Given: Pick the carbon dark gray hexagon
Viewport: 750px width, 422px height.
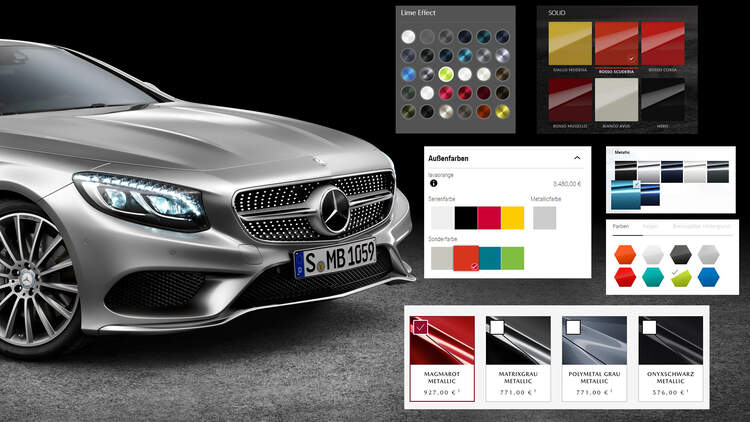Looking at the screenshot, I should [x=681, y=254].
